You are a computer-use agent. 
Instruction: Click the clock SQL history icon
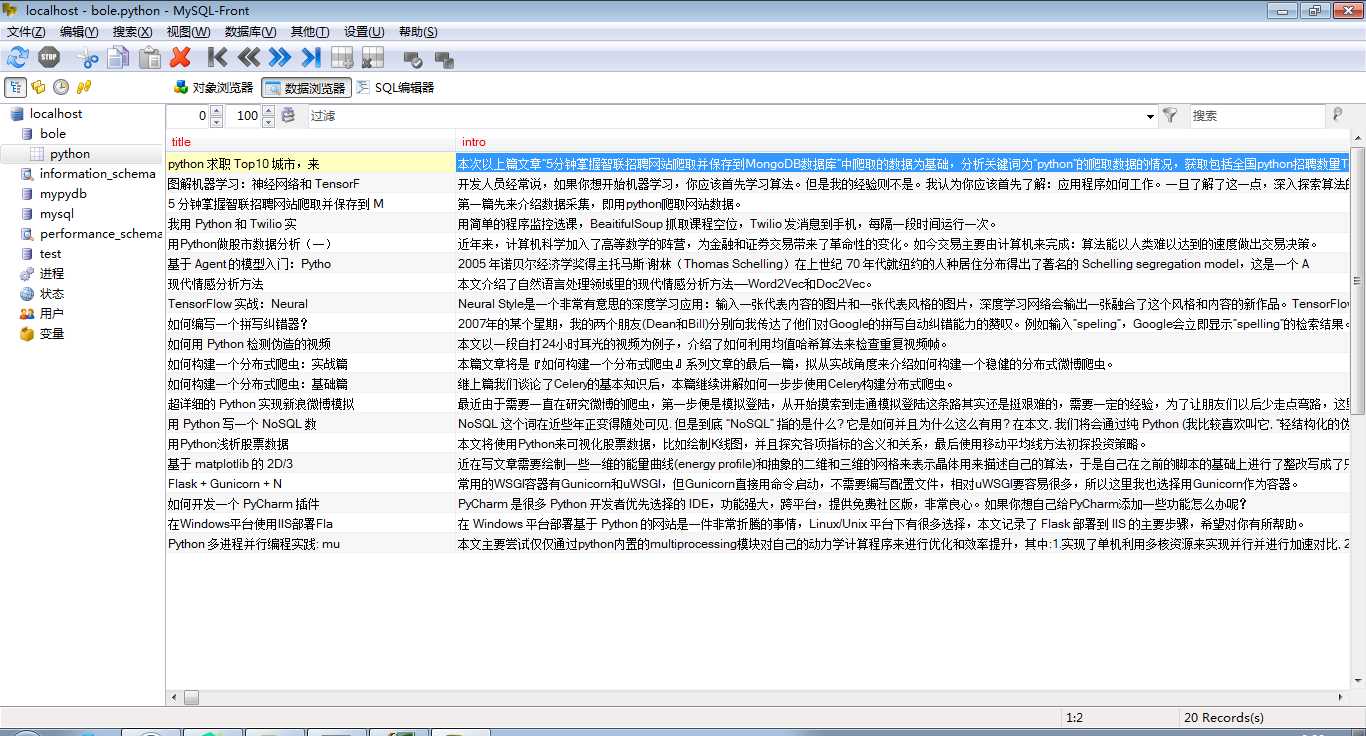pos(61,87)
